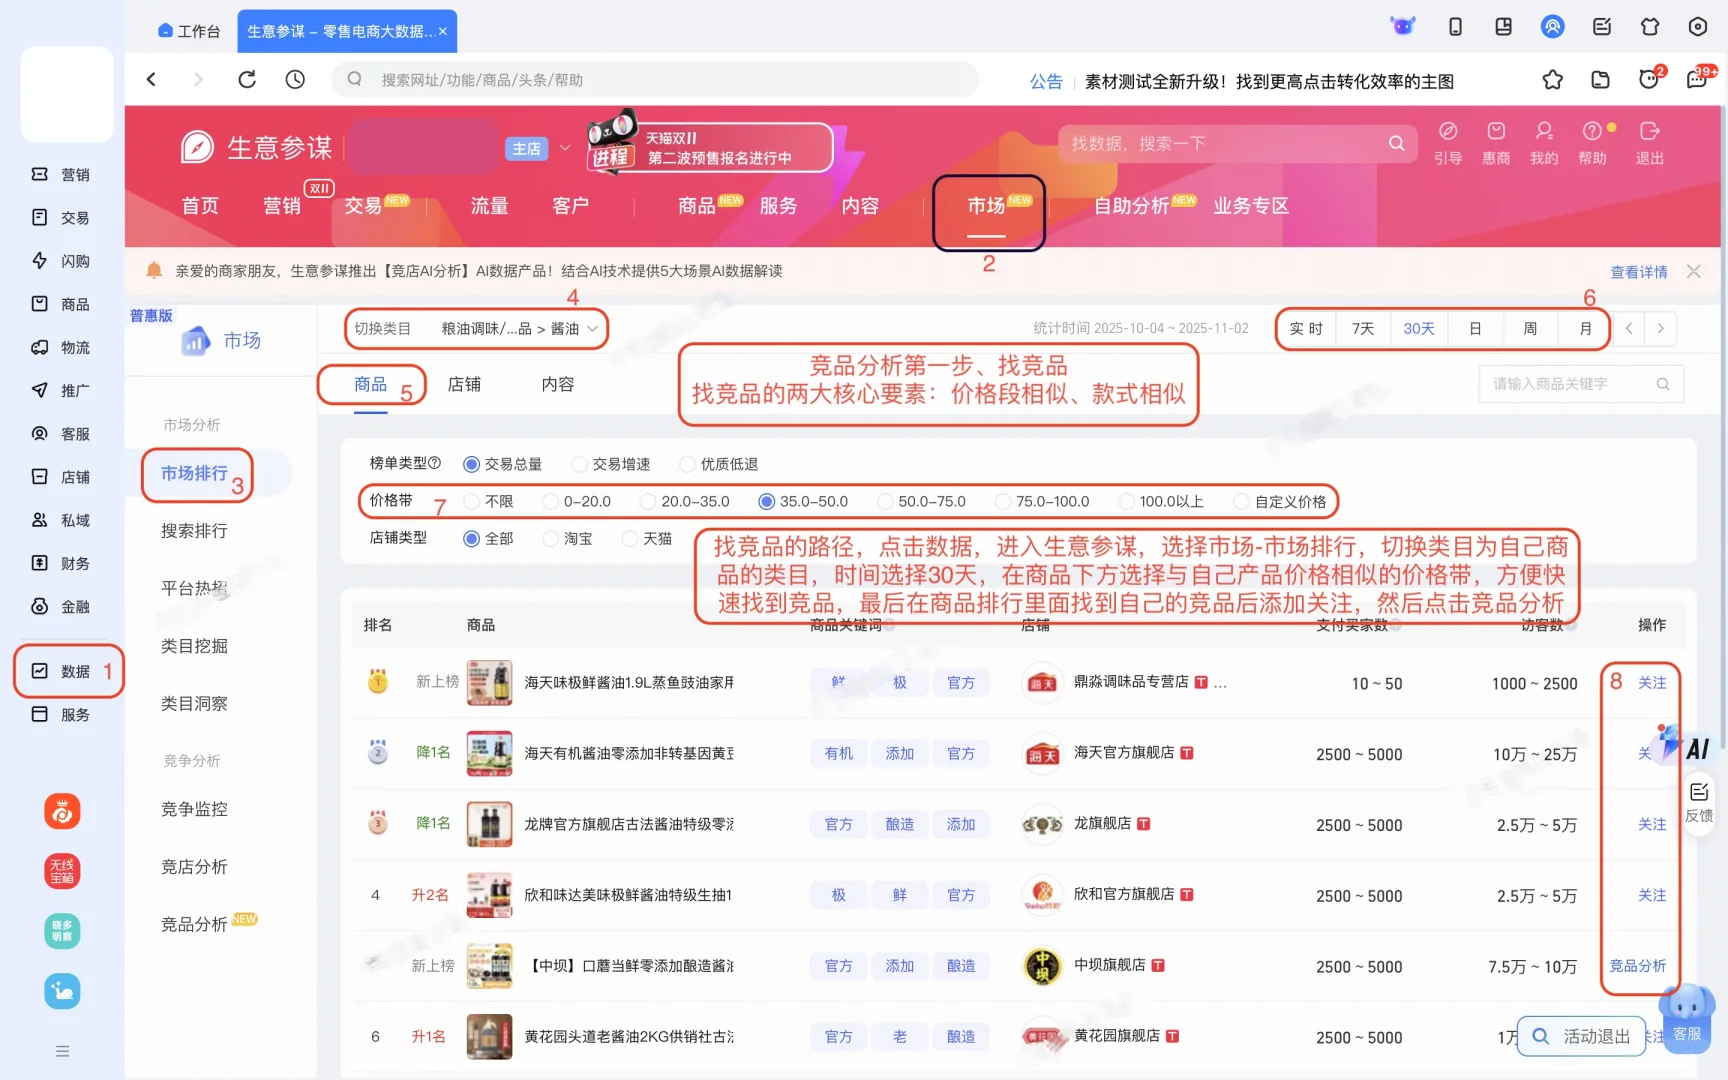Open 流量 in the top navigation
1728x1080 pixels.
pos(489,206)
